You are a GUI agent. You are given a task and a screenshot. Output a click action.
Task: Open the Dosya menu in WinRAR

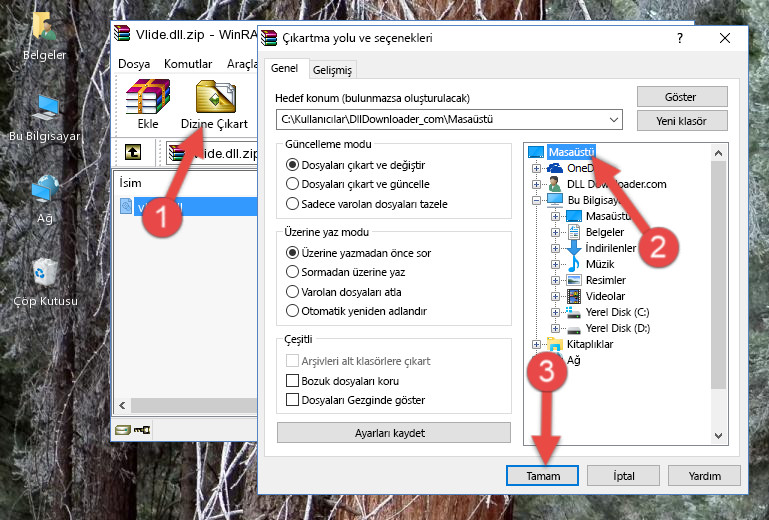tap(134, 64)
